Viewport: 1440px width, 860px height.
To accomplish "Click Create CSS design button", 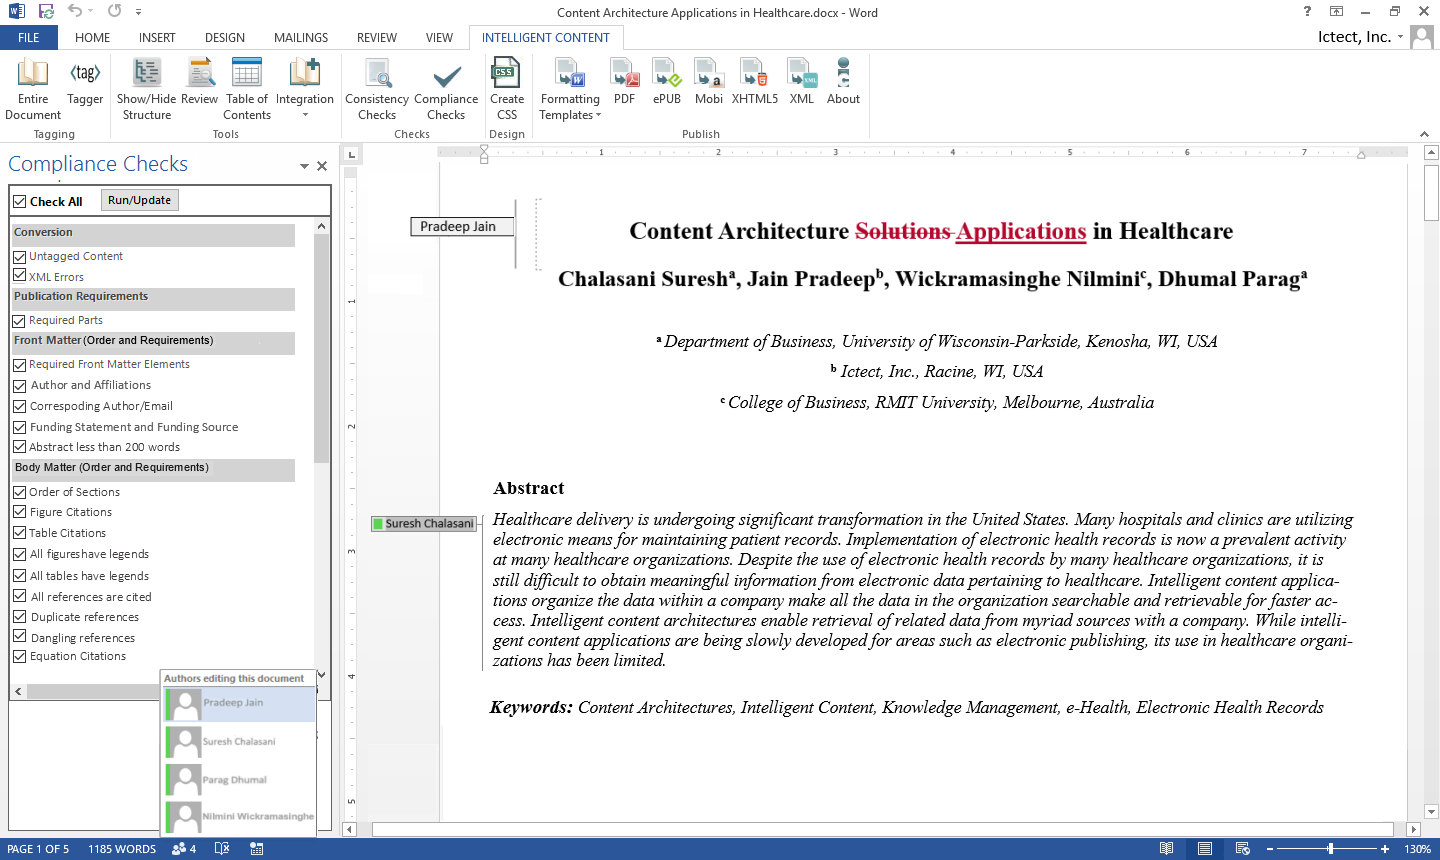I will (507, 89).
